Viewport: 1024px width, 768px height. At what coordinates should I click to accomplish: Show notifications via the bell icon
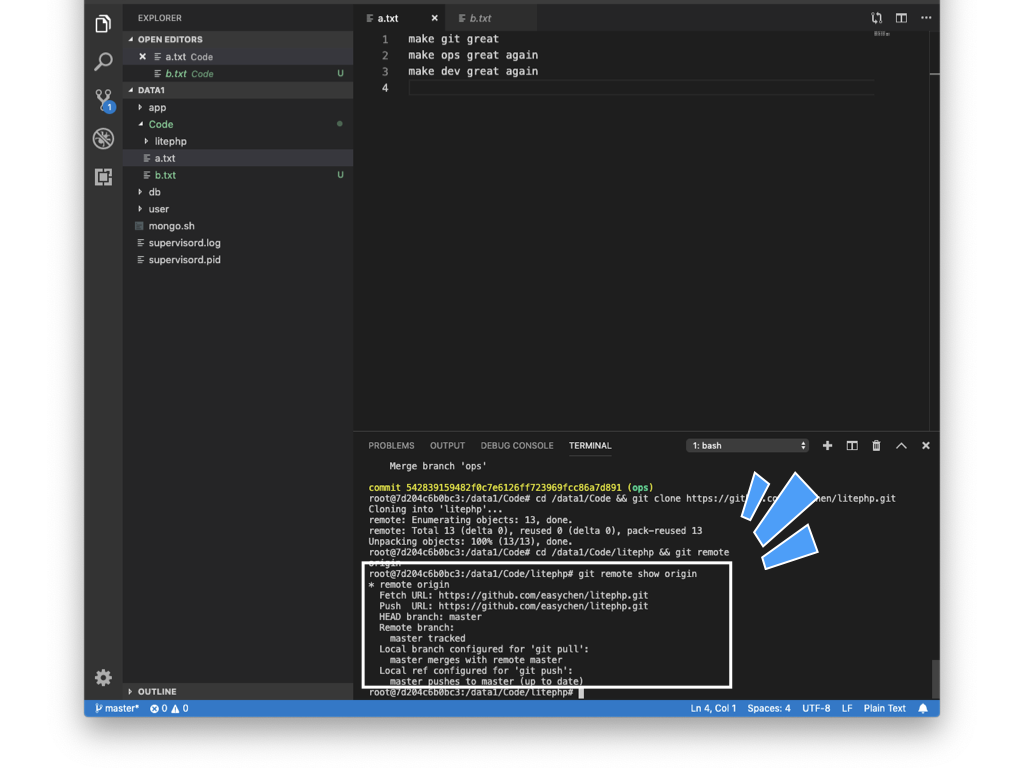coord(923,708)
